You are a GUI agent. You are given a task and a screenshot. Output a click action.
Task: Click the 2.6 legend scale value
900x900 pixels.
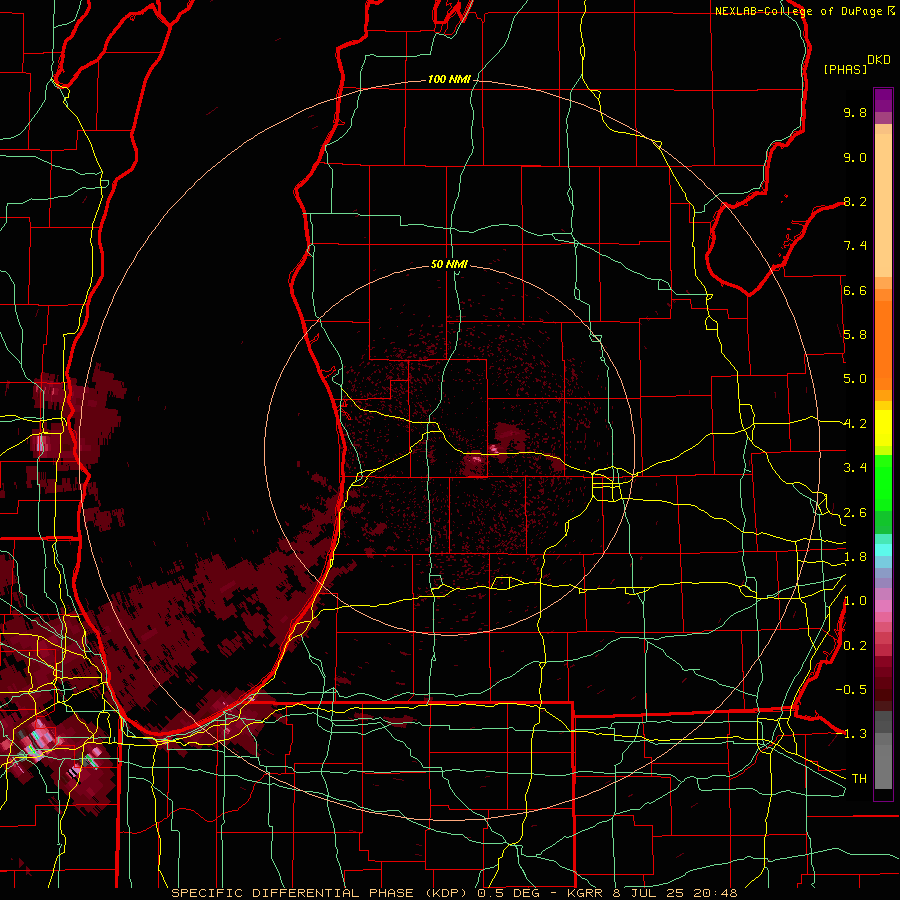pos(855,513)
